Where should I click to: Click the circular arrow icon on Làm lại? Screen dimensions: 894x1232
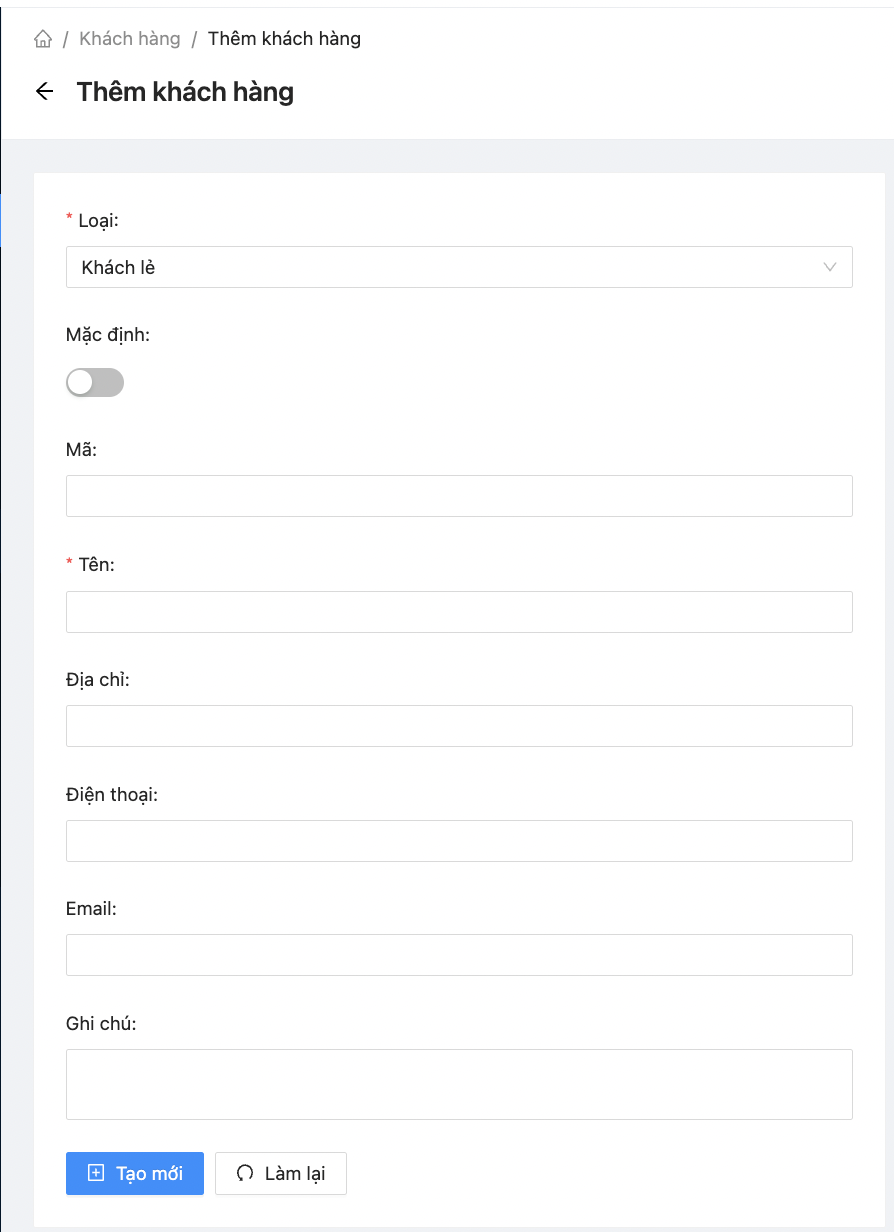pyautogui.click(x=245, y=1173)
